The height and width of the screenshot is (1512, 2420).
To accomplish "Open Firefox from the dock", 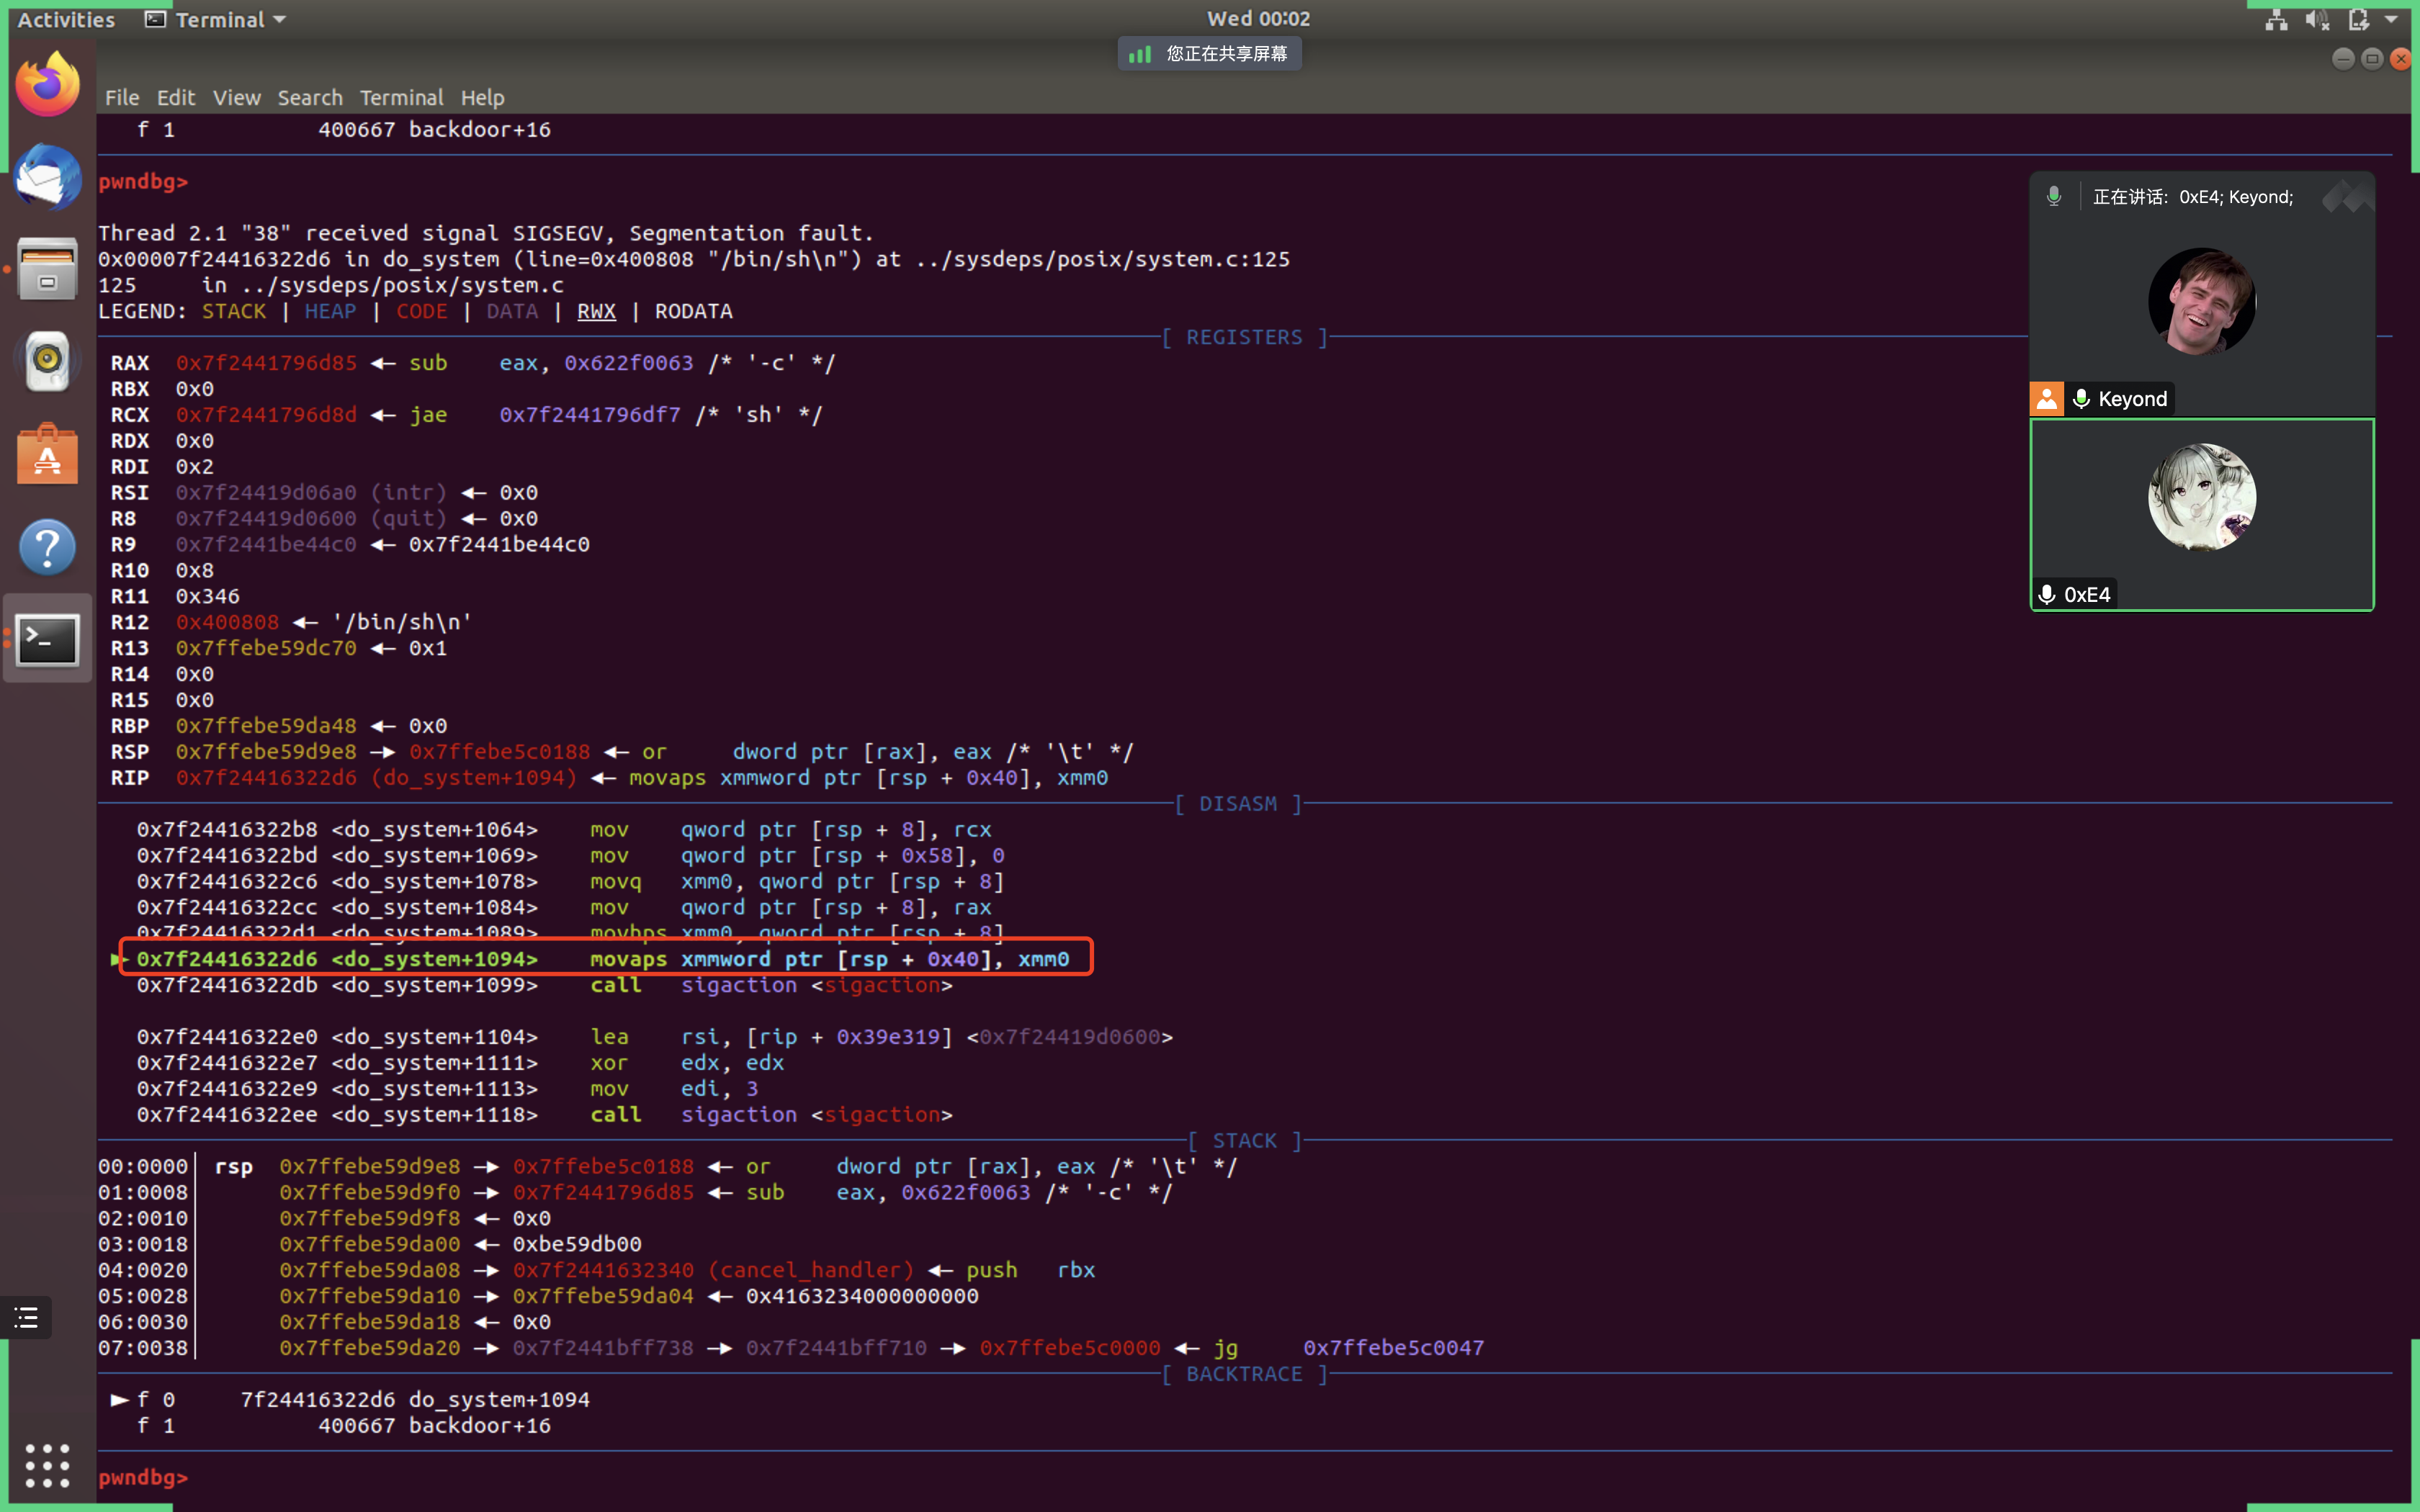I will 47,84.
